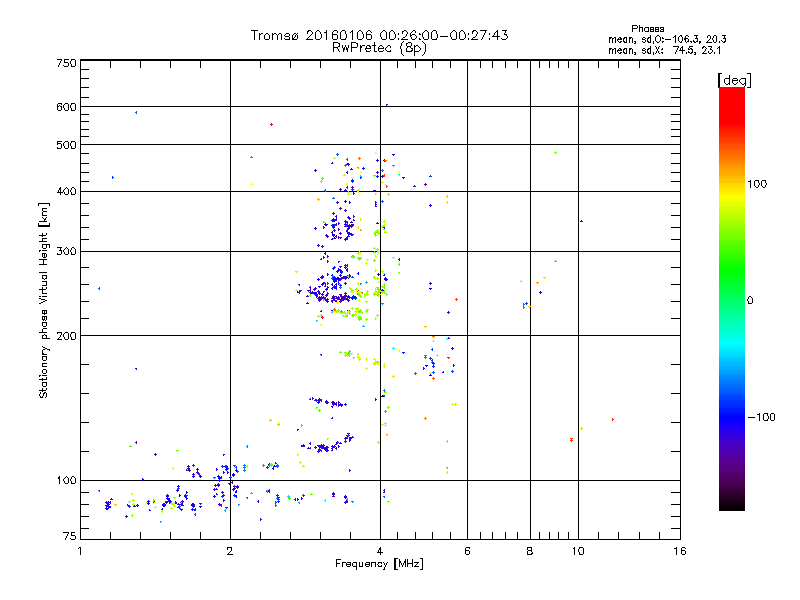
Task: Click the phase colorbar gradient
Action: click(732, 298)
